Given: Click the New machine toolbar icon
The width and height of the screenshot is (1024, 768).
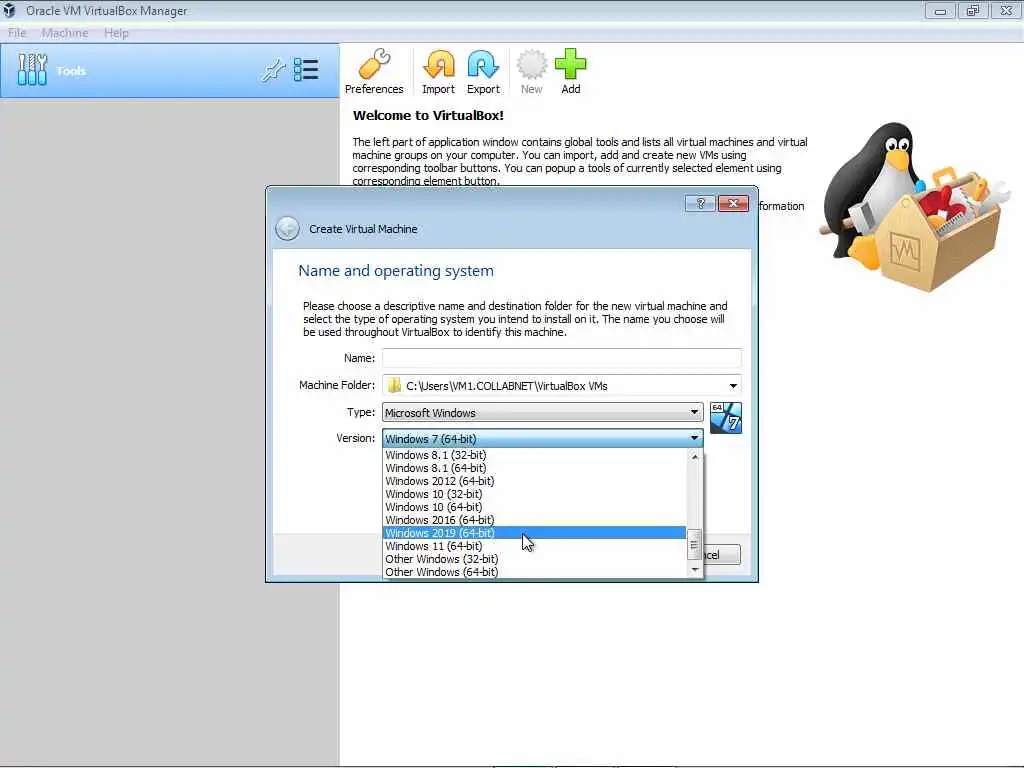Looking at the screenshot, I should click(532, 72).
